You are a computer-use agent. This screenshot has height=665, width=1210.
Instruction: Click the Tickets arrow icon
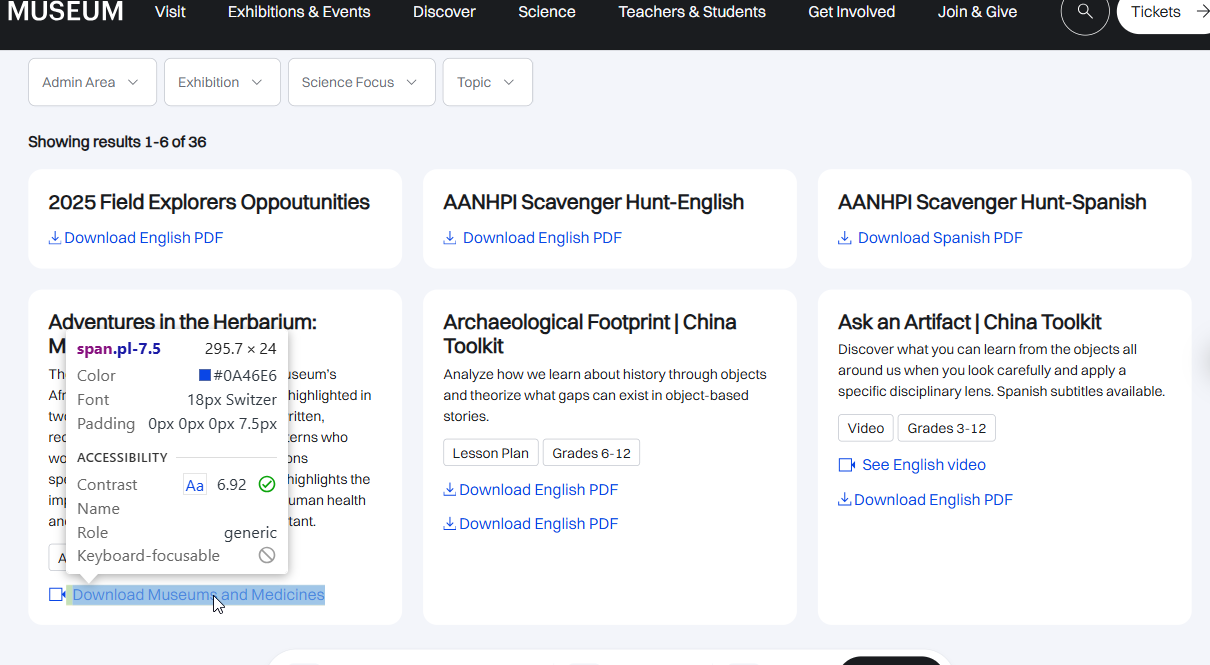(1201, 12)
